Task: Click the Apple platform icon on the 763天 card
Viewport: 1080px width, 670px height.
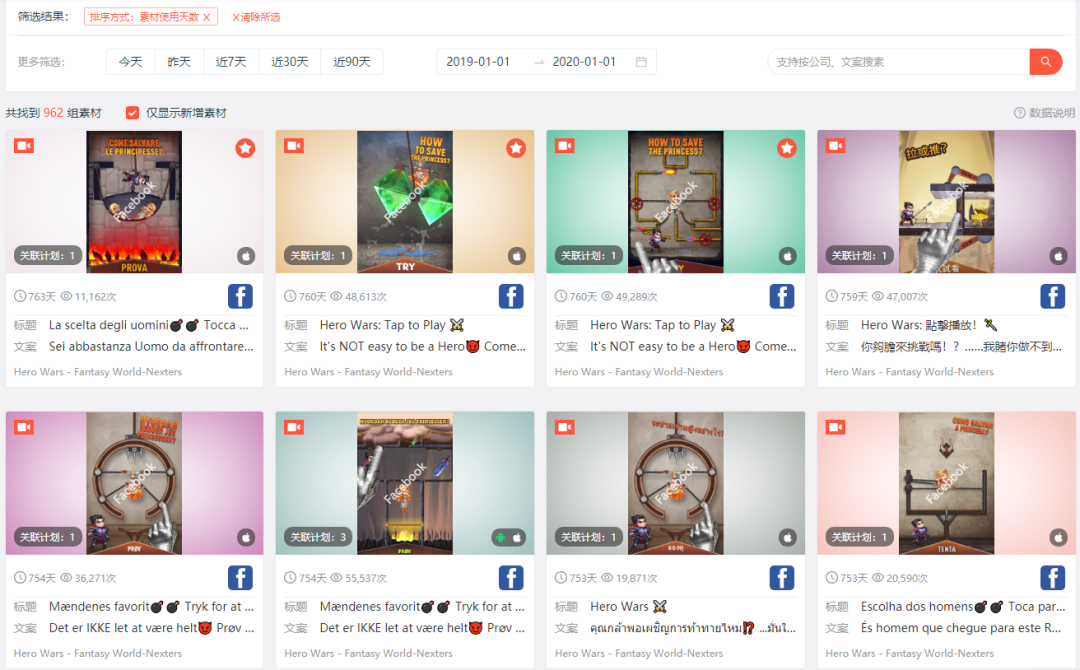Action: click(x=246, y=256)
